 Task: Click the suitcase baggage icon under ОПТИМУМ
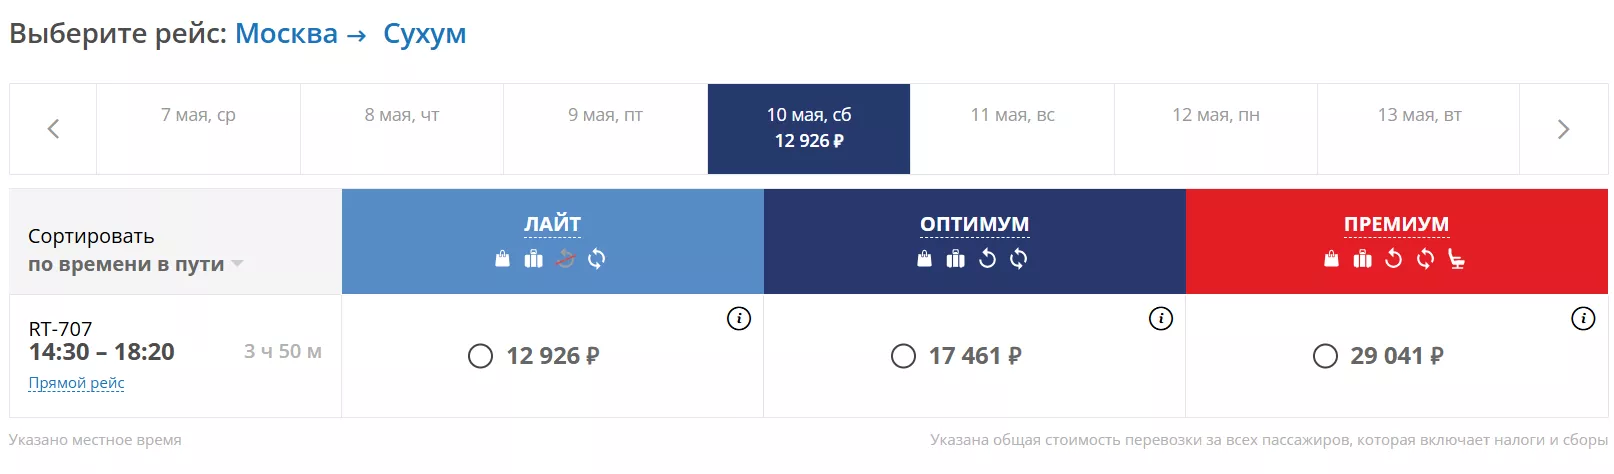tap(956, 259)
